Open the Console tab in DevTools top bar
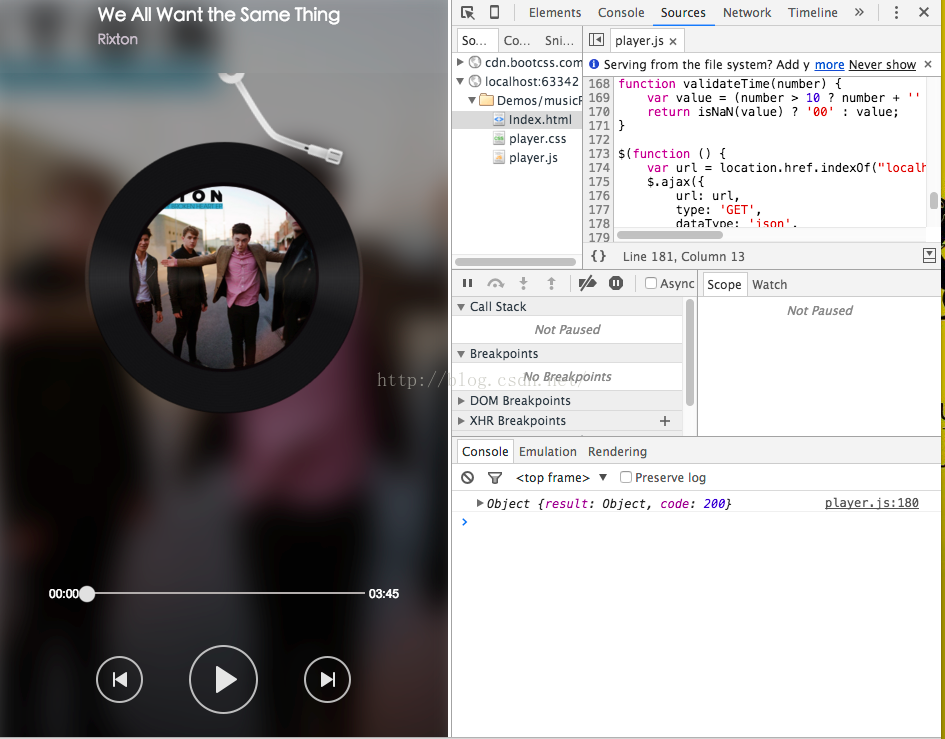 [621, 13]
